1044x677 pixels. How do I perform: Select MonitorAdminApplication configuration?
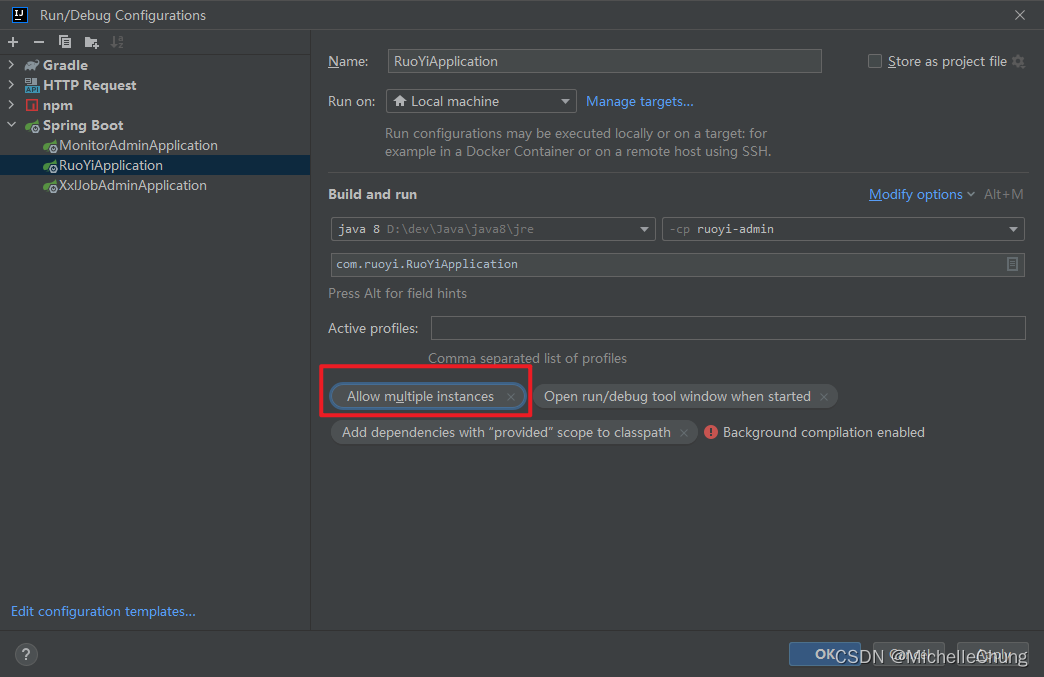pos(138,145)
